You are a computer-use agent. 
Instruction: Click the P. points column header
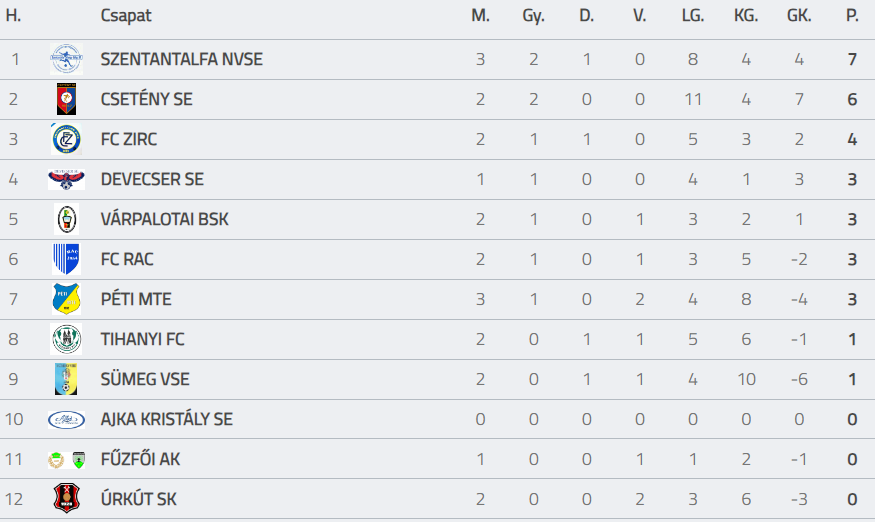tap(852, 16)
